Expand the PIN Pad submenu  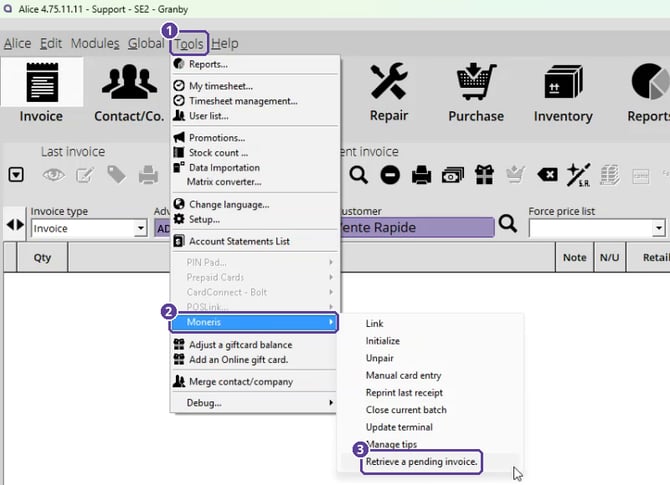(x=255, y=262)
